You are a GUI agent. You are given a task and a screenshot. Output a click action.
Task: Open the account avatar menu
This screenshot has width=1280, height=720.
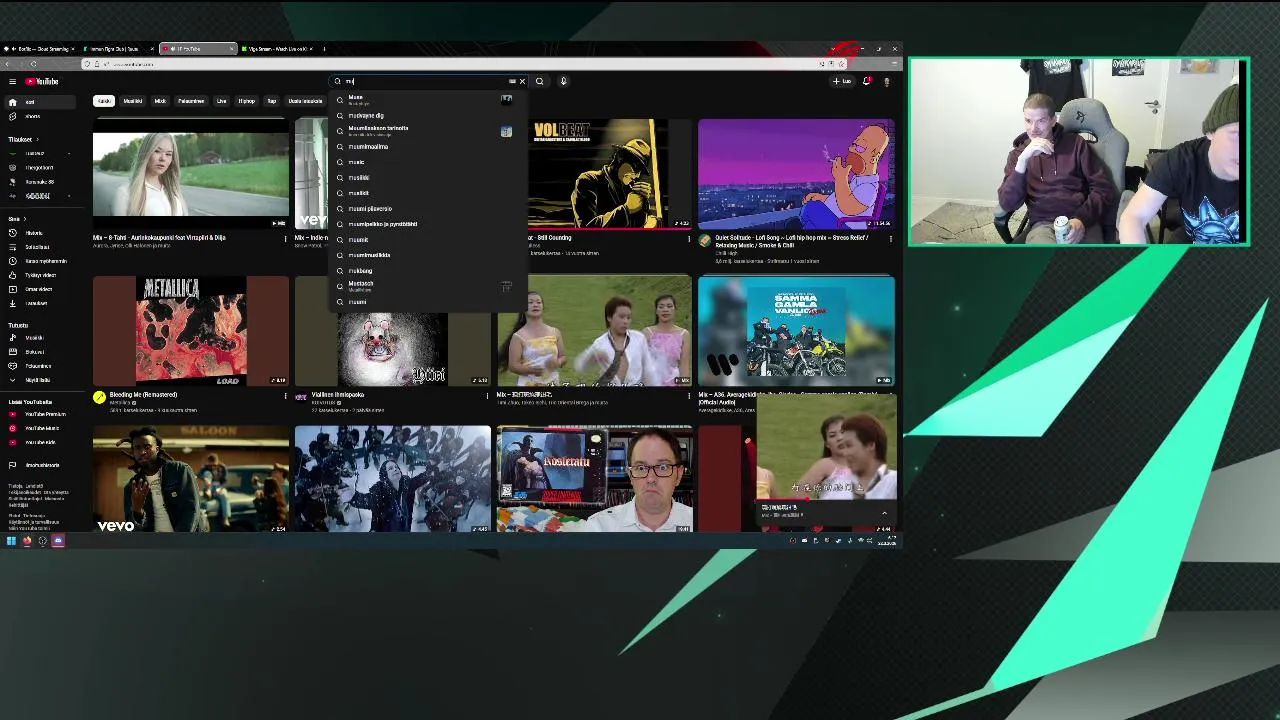(x=886, y=81)
